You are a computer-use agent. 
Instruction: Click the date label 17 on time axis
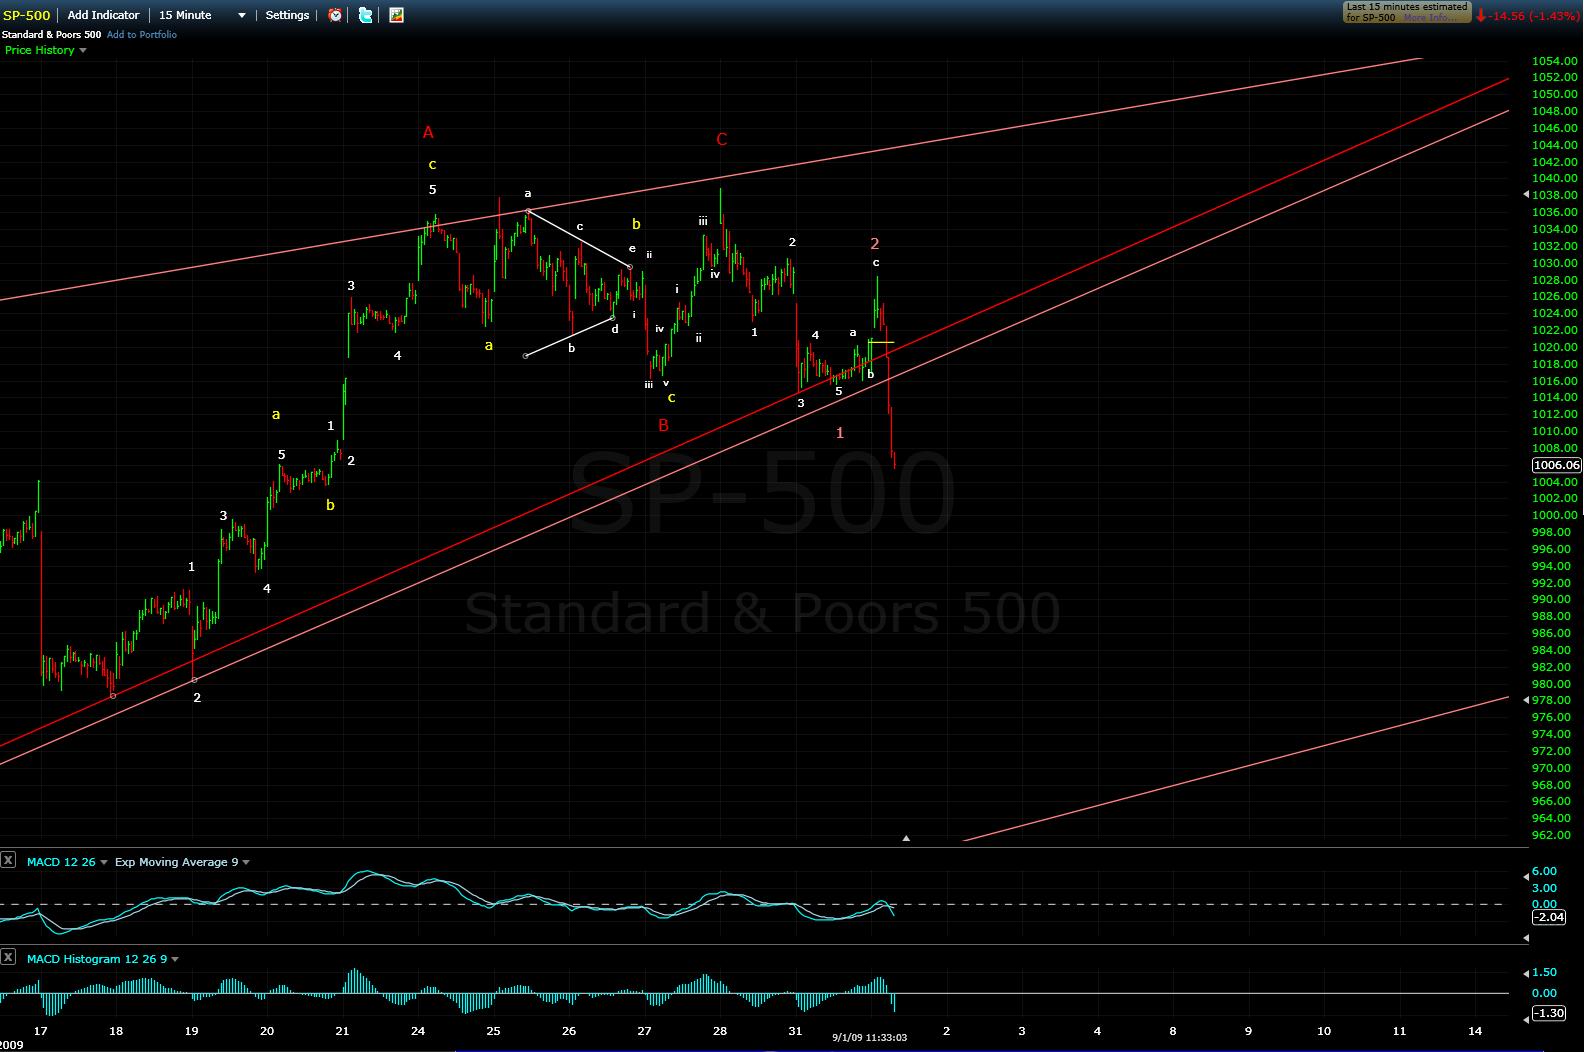pos(41,1031)
